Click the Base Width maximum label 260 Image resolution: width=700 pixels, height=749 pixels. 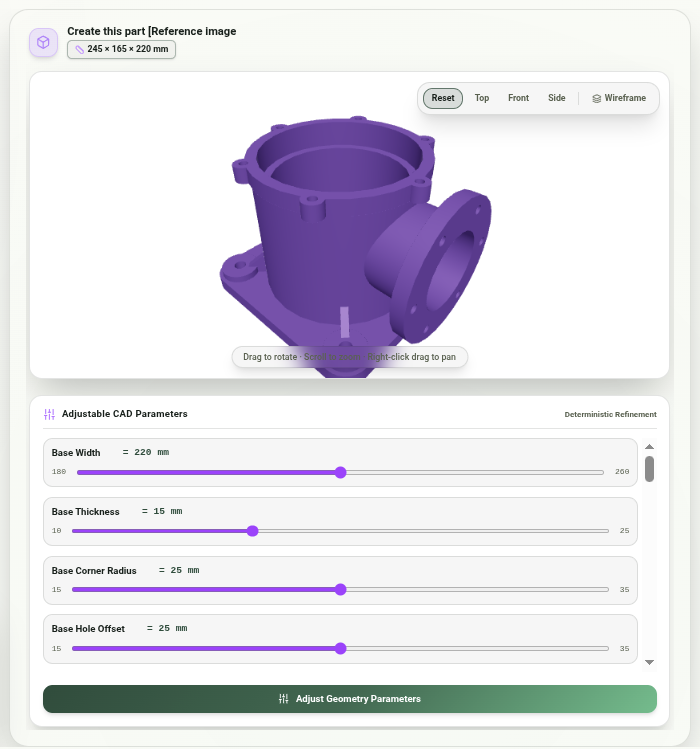point(622,472)
